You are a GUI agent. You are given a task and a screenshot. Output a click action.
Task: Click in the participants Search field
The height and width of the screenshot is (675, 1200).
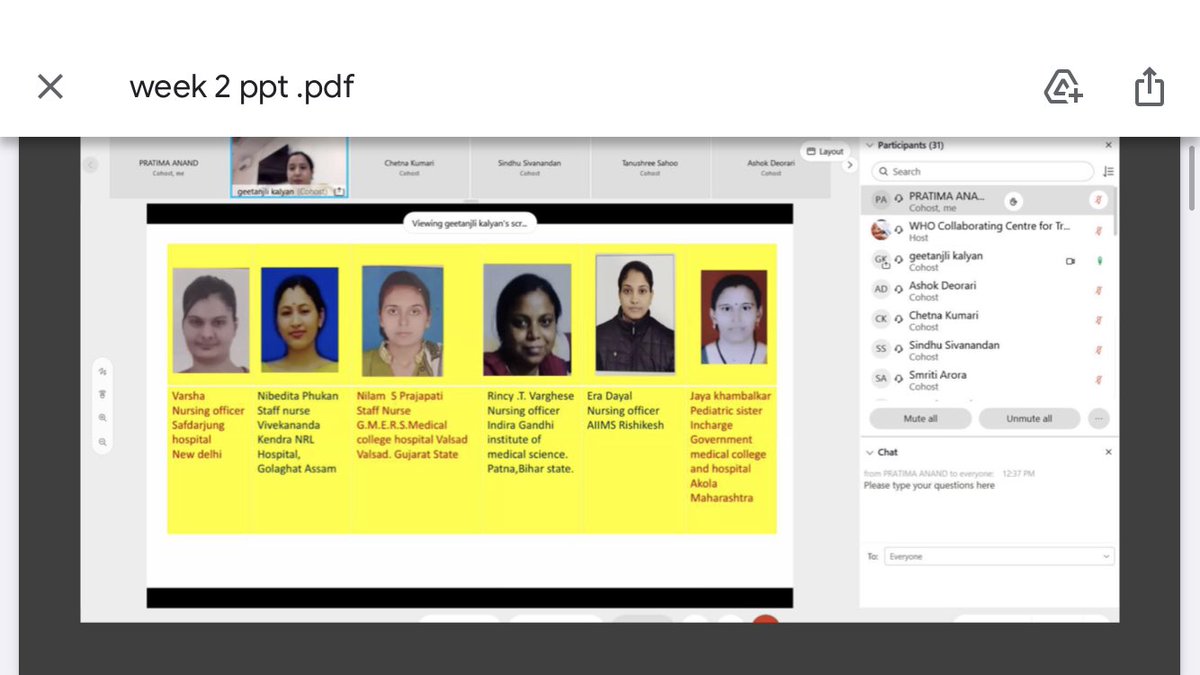(x=983, y=172)
